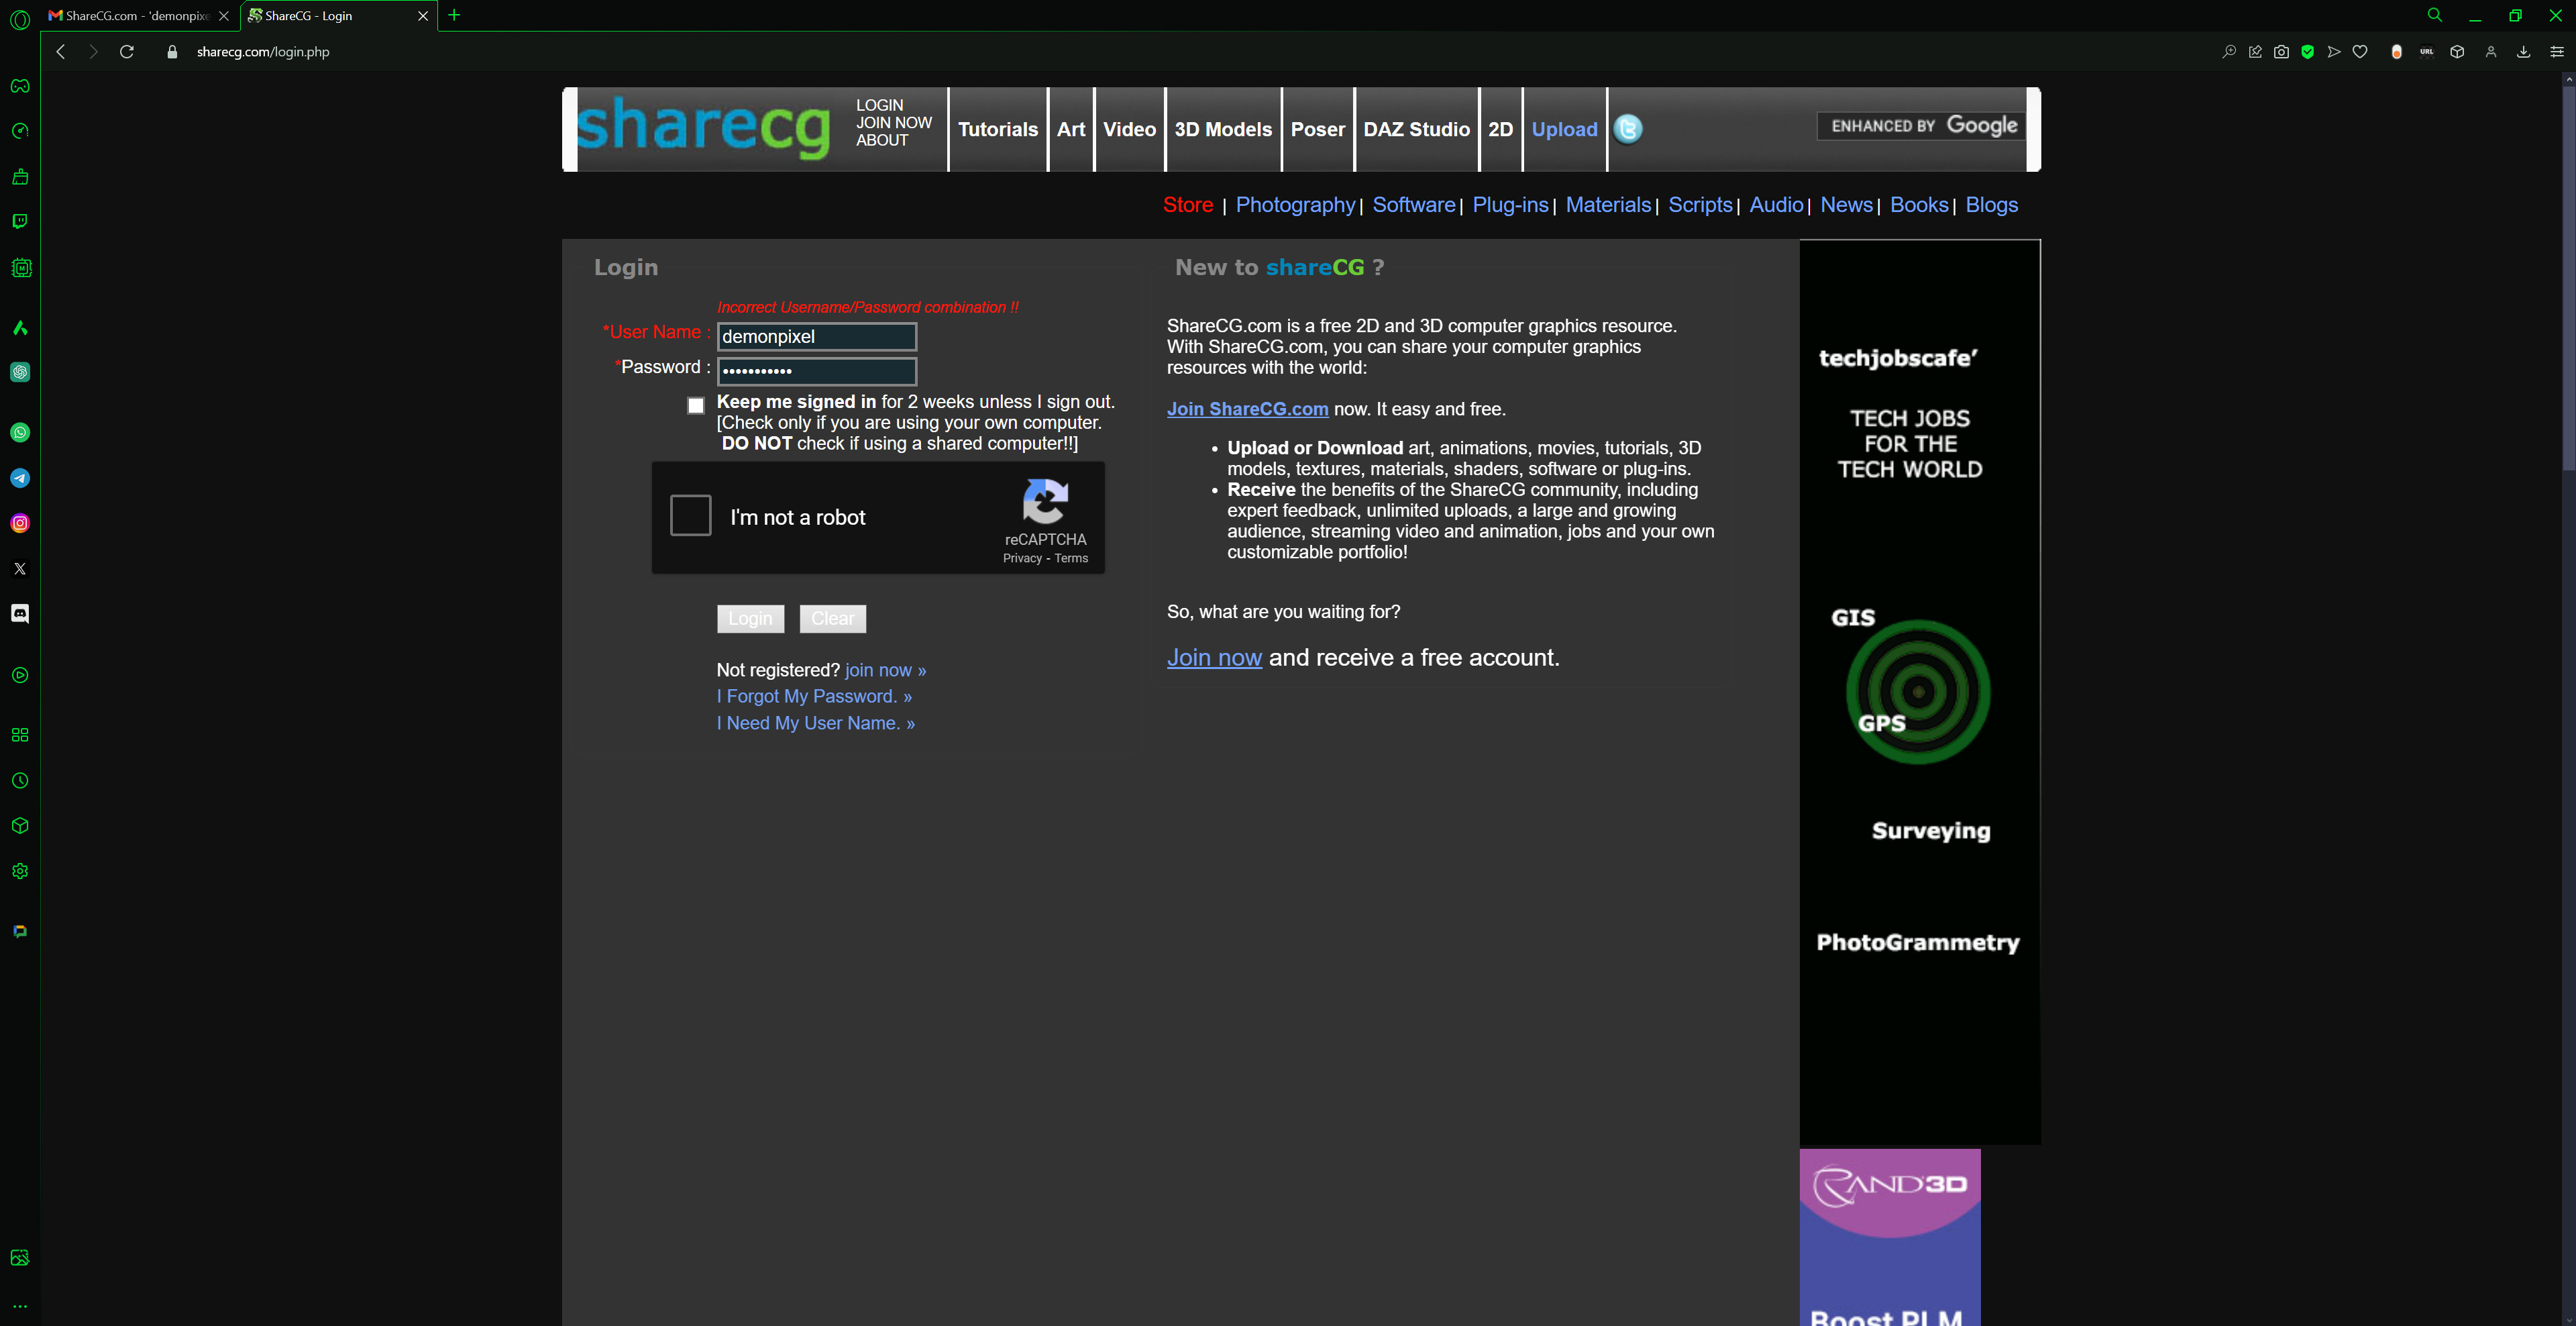Open GX Cleaner broom icon

20,177
